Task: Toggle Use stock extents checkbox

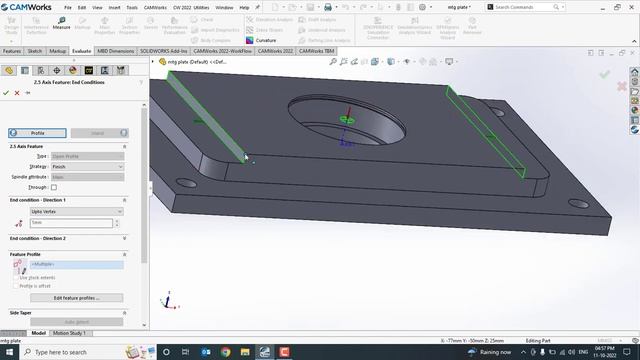Action: click(x=16, y=278)
